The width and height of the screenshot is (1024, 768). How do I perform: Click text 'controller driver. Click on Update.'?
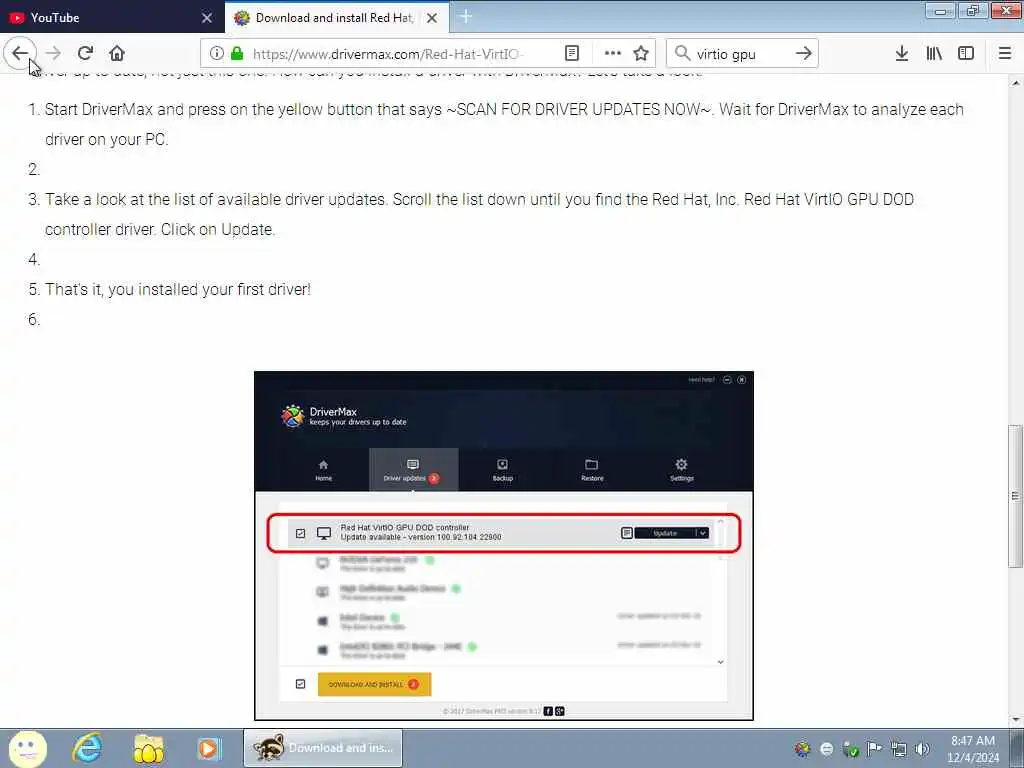point(160,229)
